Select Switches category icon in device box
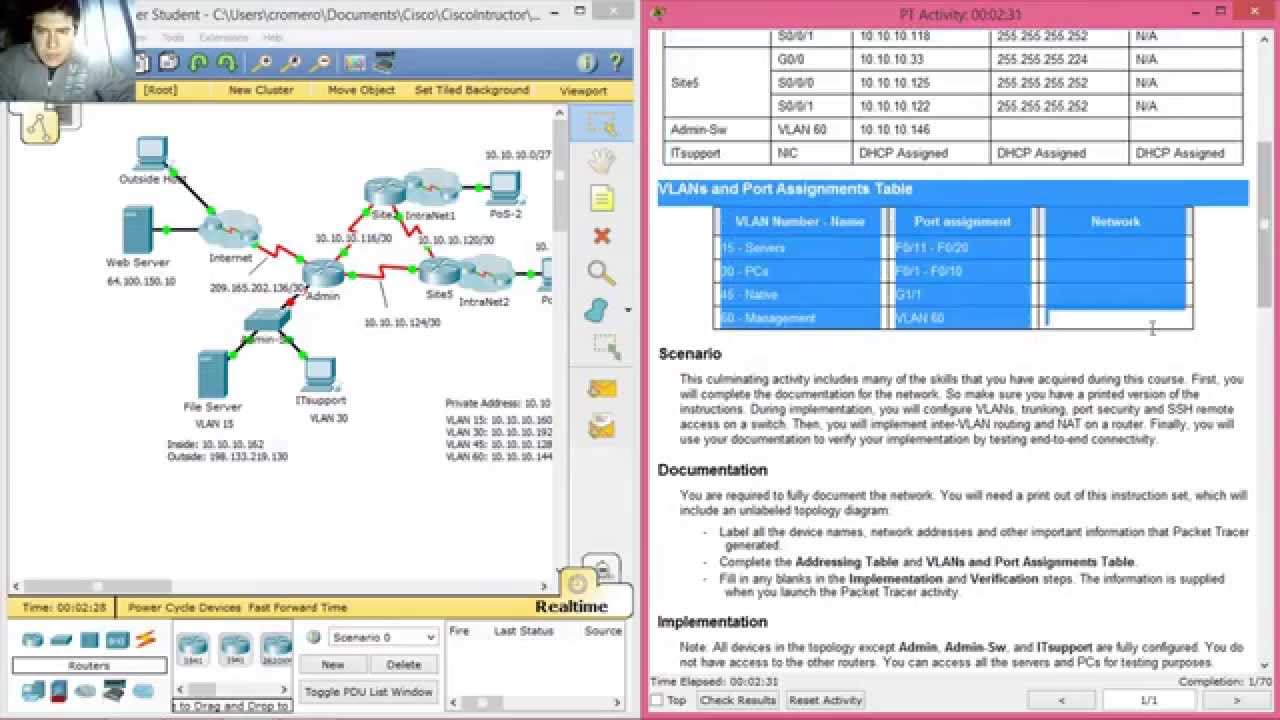 [x=61, y=640]
